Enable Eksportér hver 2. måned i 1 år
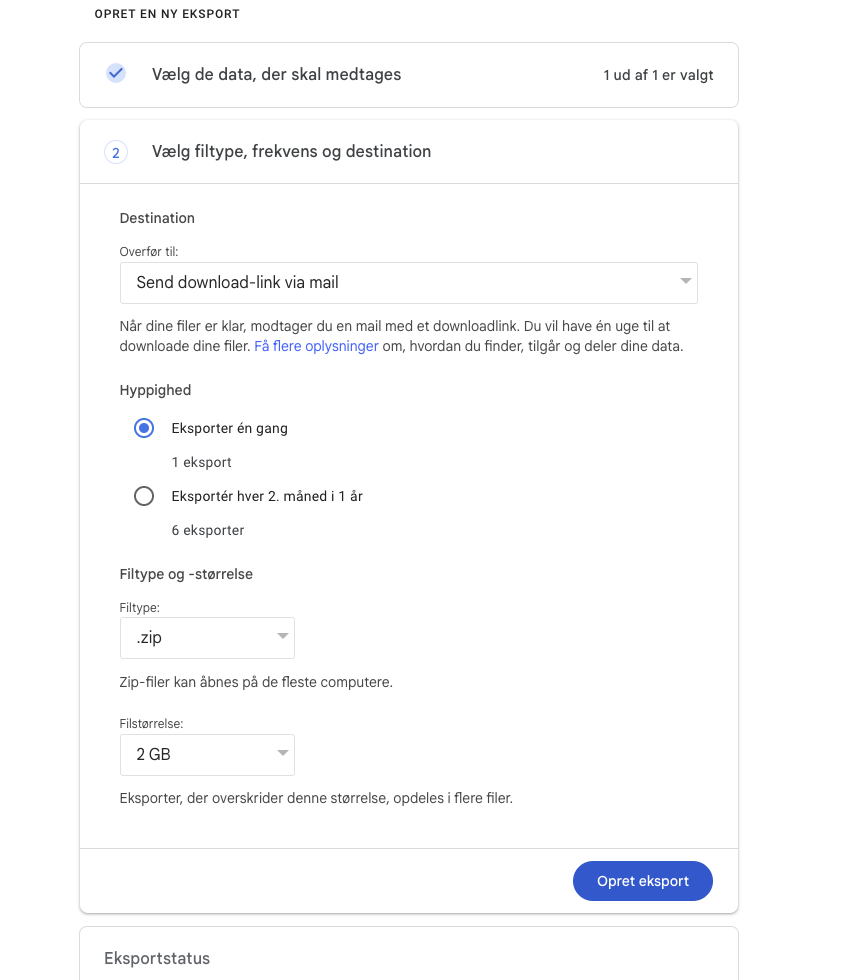Image resolution: width=857 pixels, height=980 pixels. tap(143, 495)
